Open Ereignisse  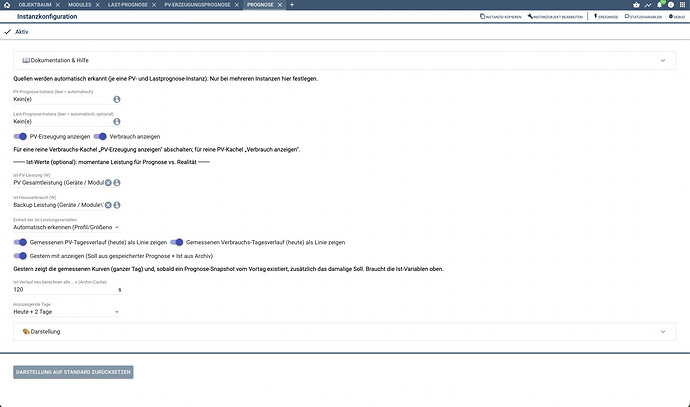606,16
